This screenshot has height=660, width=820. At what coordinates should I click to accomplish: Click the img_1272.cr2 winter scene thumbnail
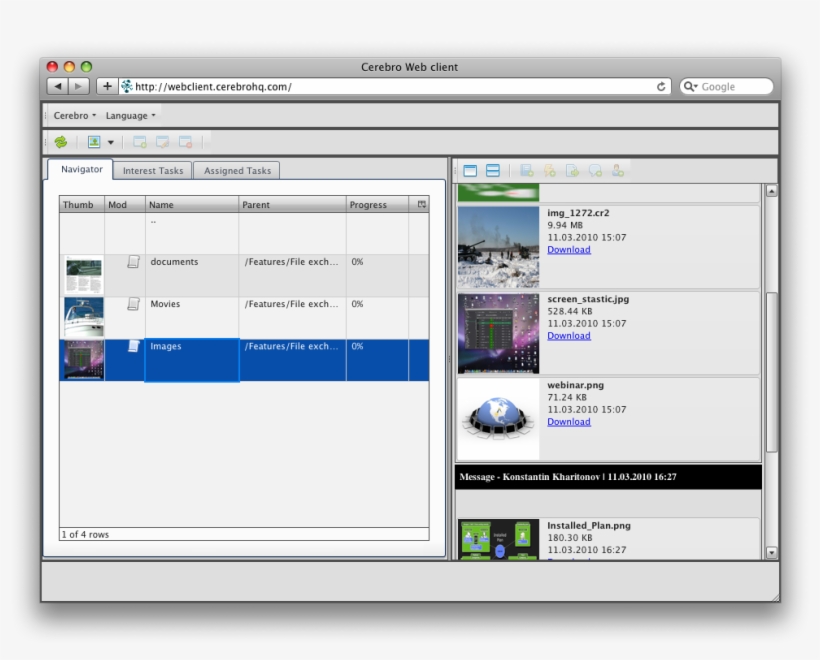point(498,247)
